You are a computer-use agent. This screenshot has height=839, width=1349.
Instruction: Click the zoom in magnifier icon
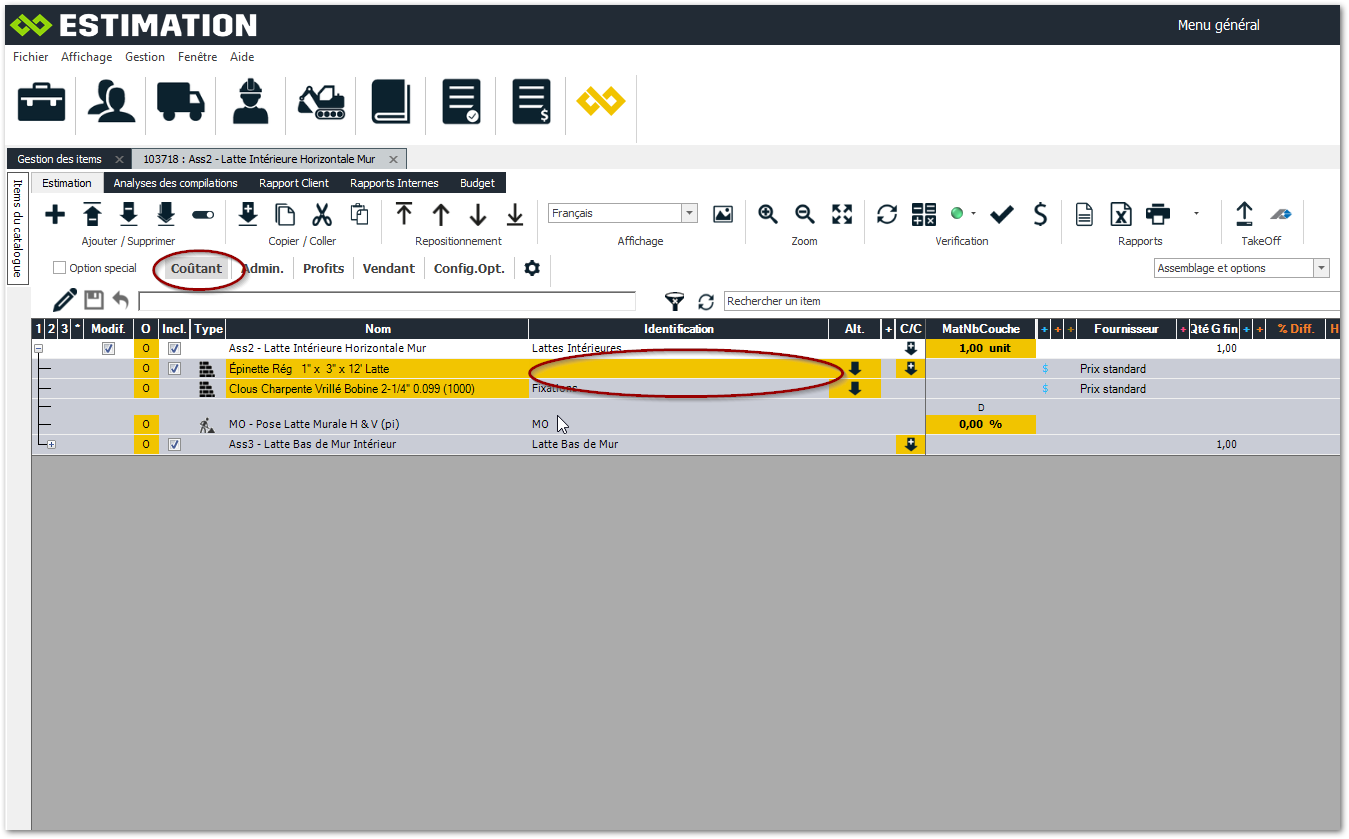[x=768, y=214]
